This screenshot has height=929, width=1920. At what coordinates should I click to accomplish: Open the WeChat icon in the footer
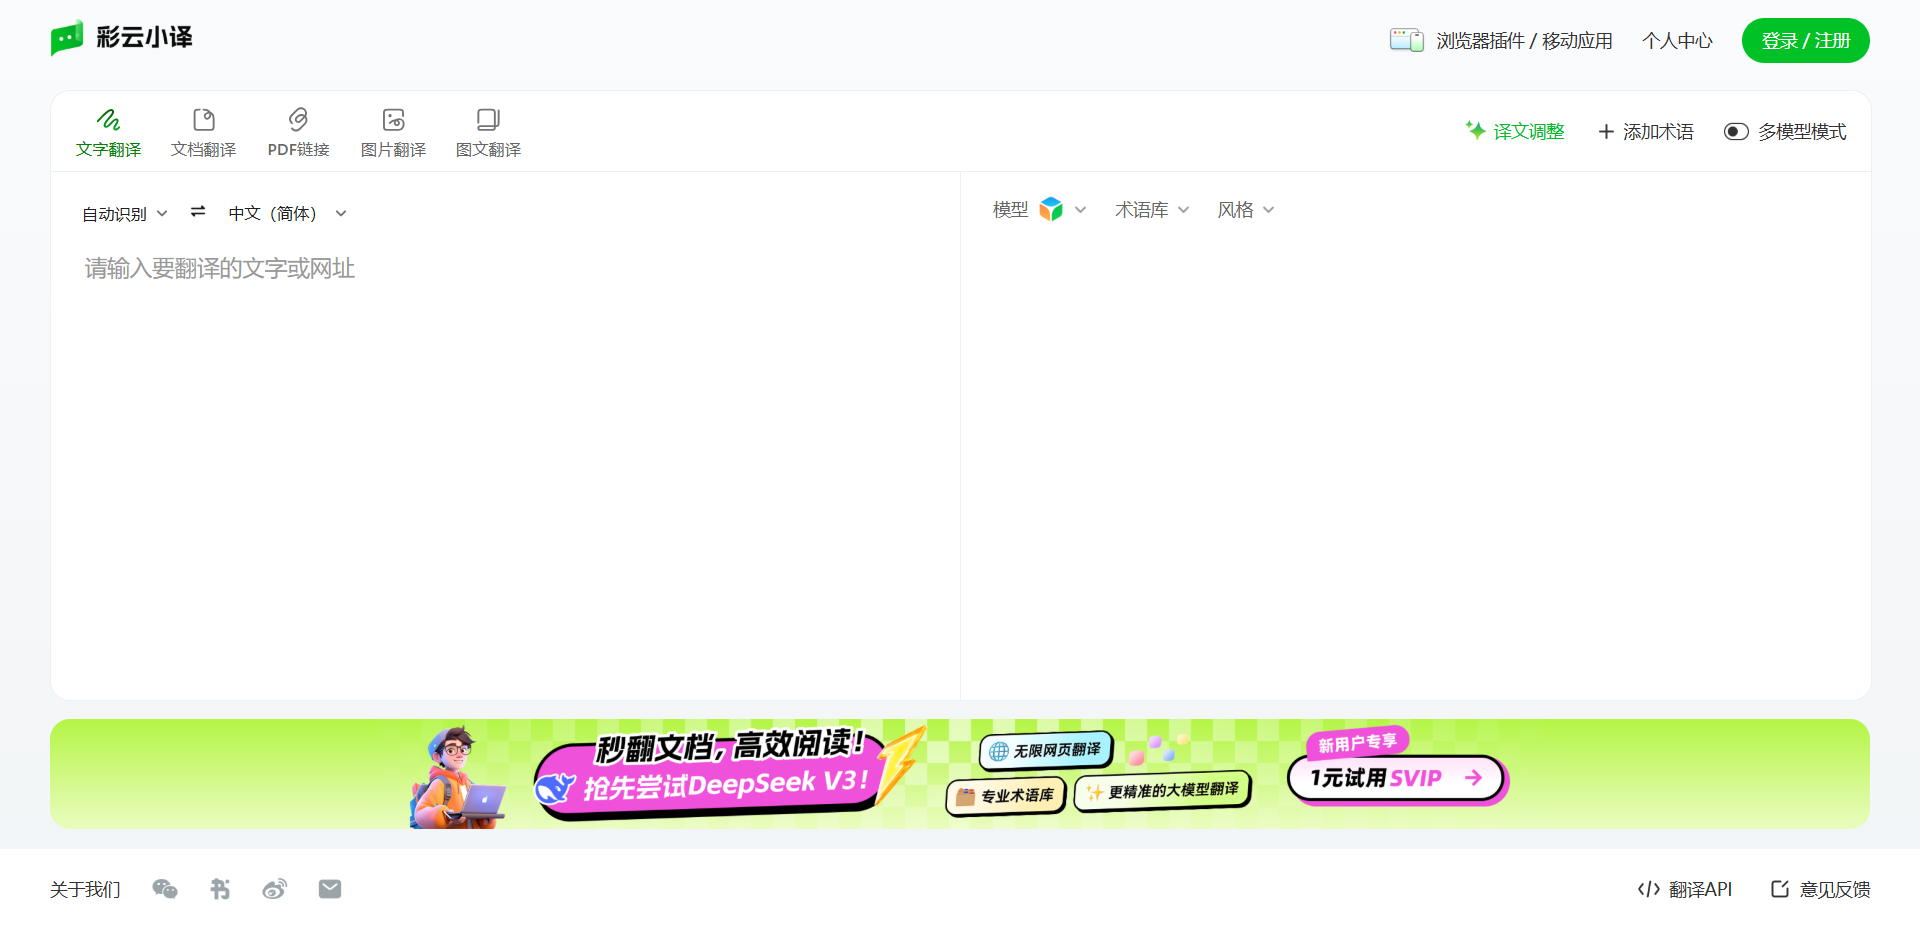[x=165, y=888]
